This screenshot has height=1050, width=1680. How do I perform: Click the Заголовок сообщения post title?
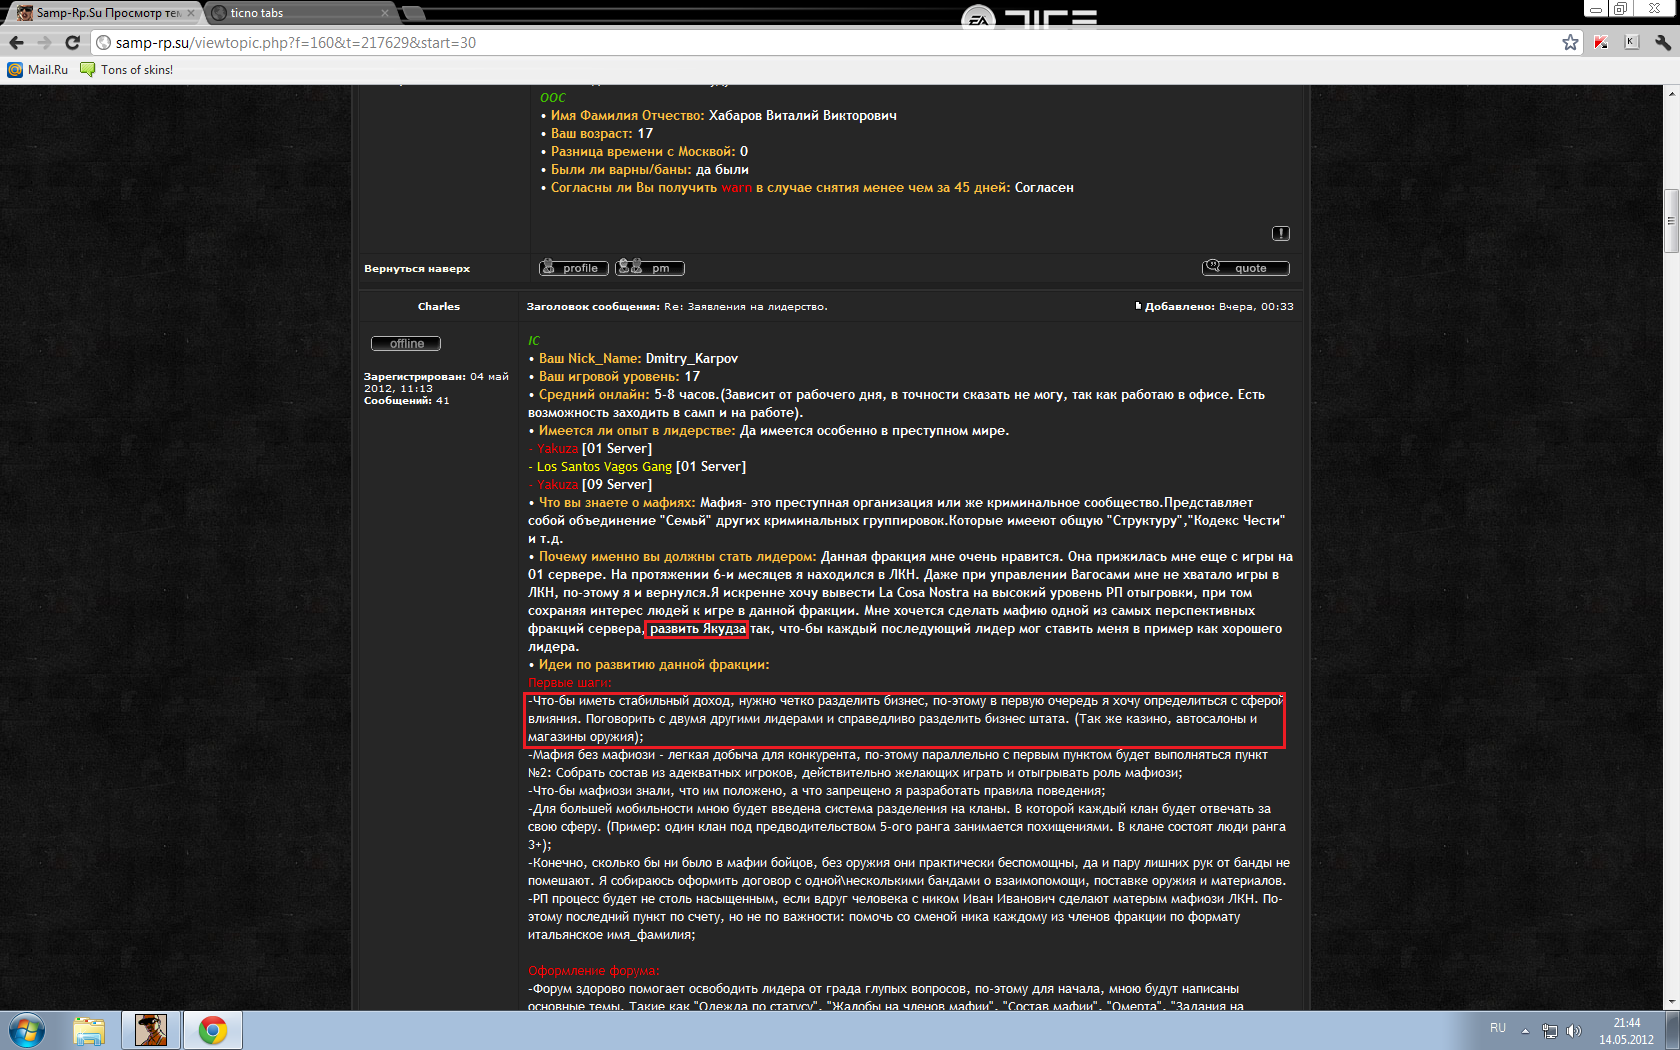pos(677,306)
